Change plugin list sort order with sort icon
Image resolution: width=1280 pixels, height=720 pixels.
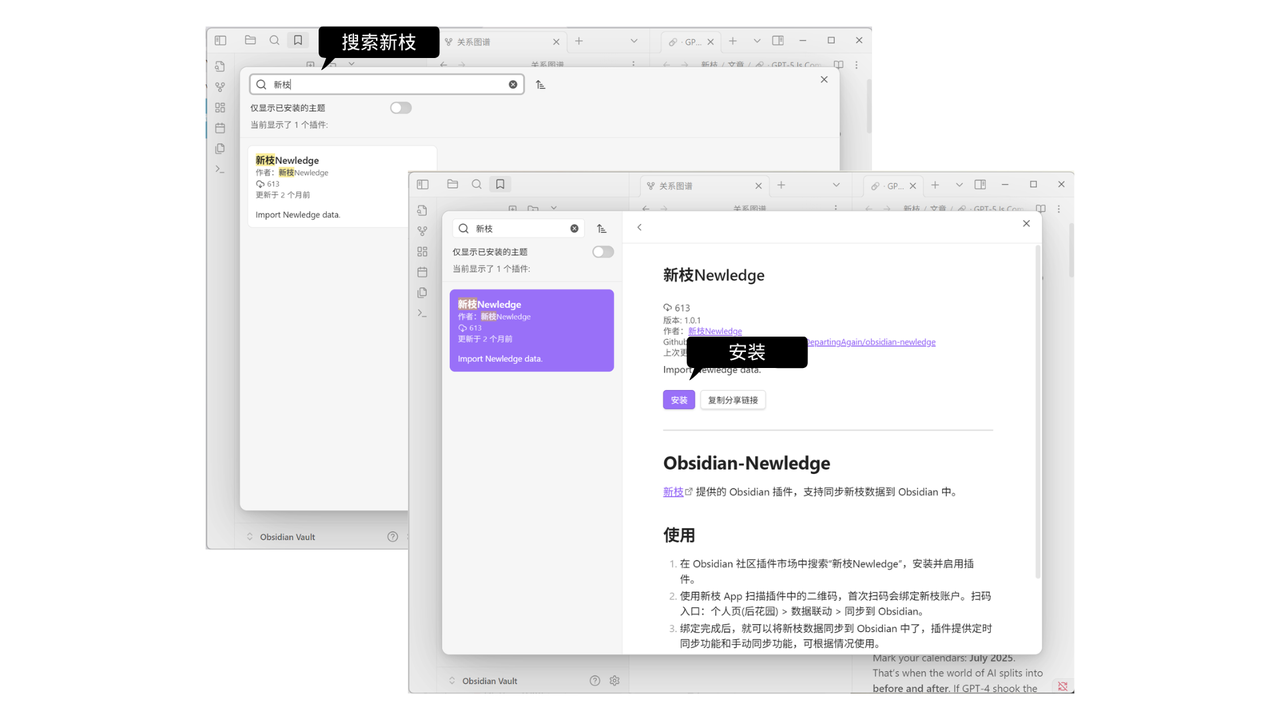tap(601, 228)
